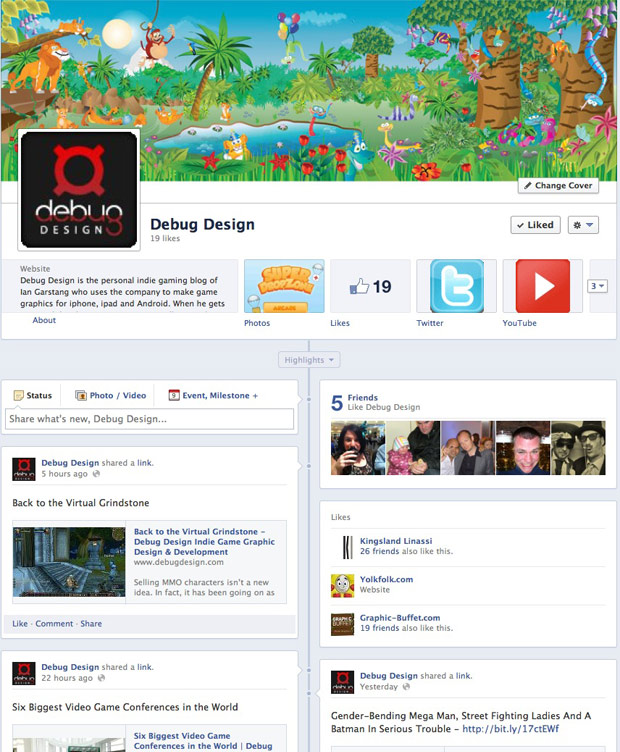Open Back to the Virtual Grindstone article link
Viewport: 620px width, 752px height.
(x=204, y=542)
